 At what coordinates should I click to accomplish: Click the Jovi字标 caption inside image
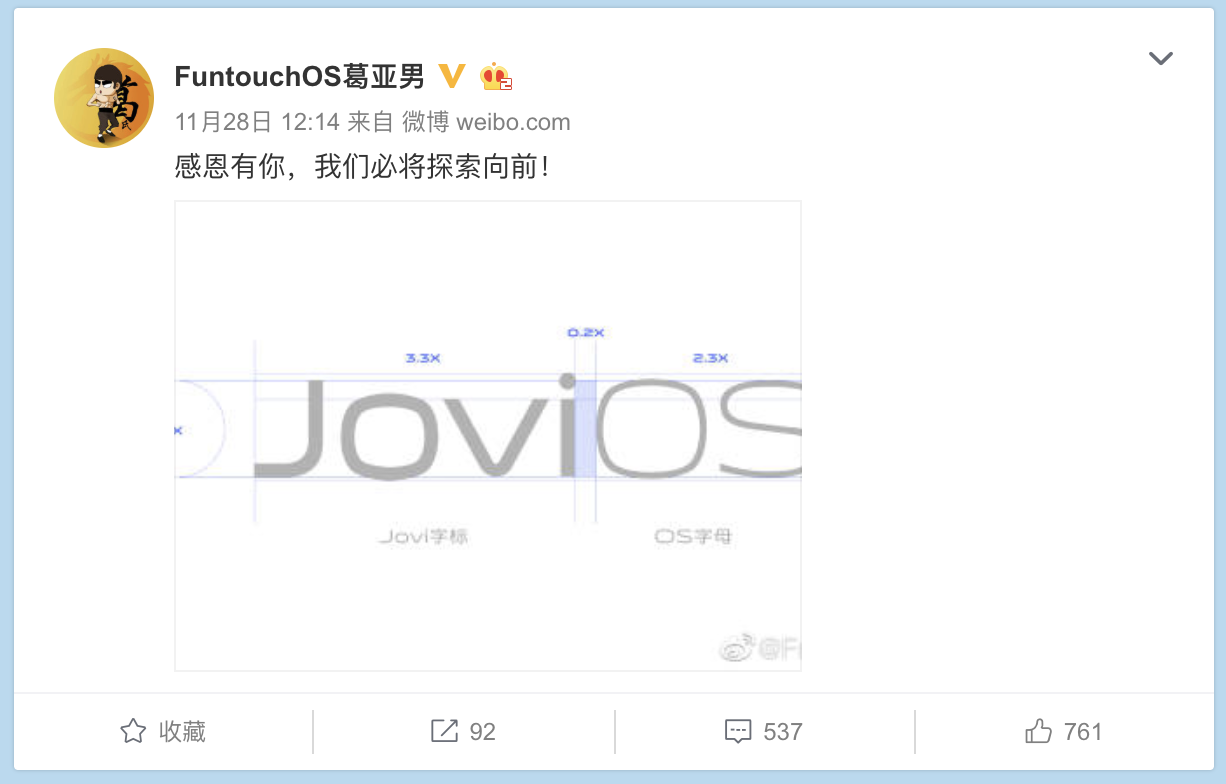[424, 537]
